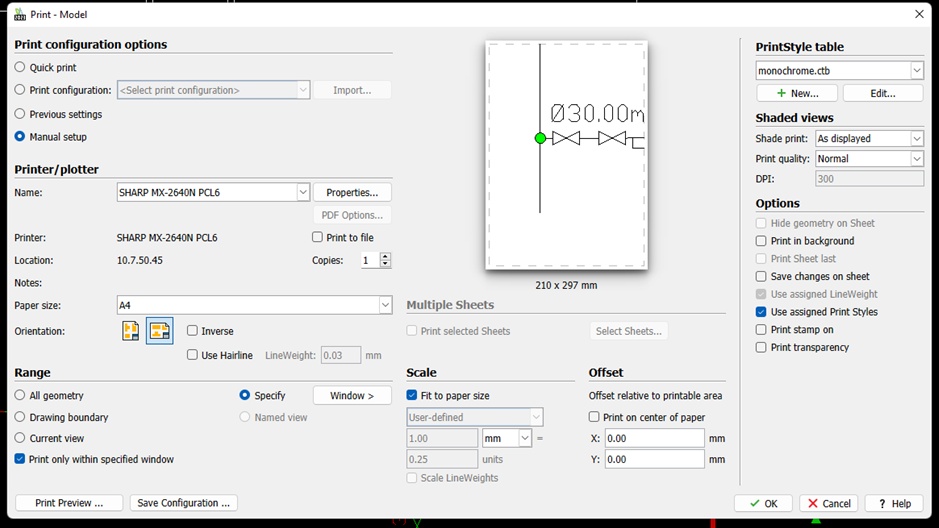Toggle Use assigned Print Styles
Image resolution: width=939 pixels, height=528 pixels.
(x=761, y=311)
